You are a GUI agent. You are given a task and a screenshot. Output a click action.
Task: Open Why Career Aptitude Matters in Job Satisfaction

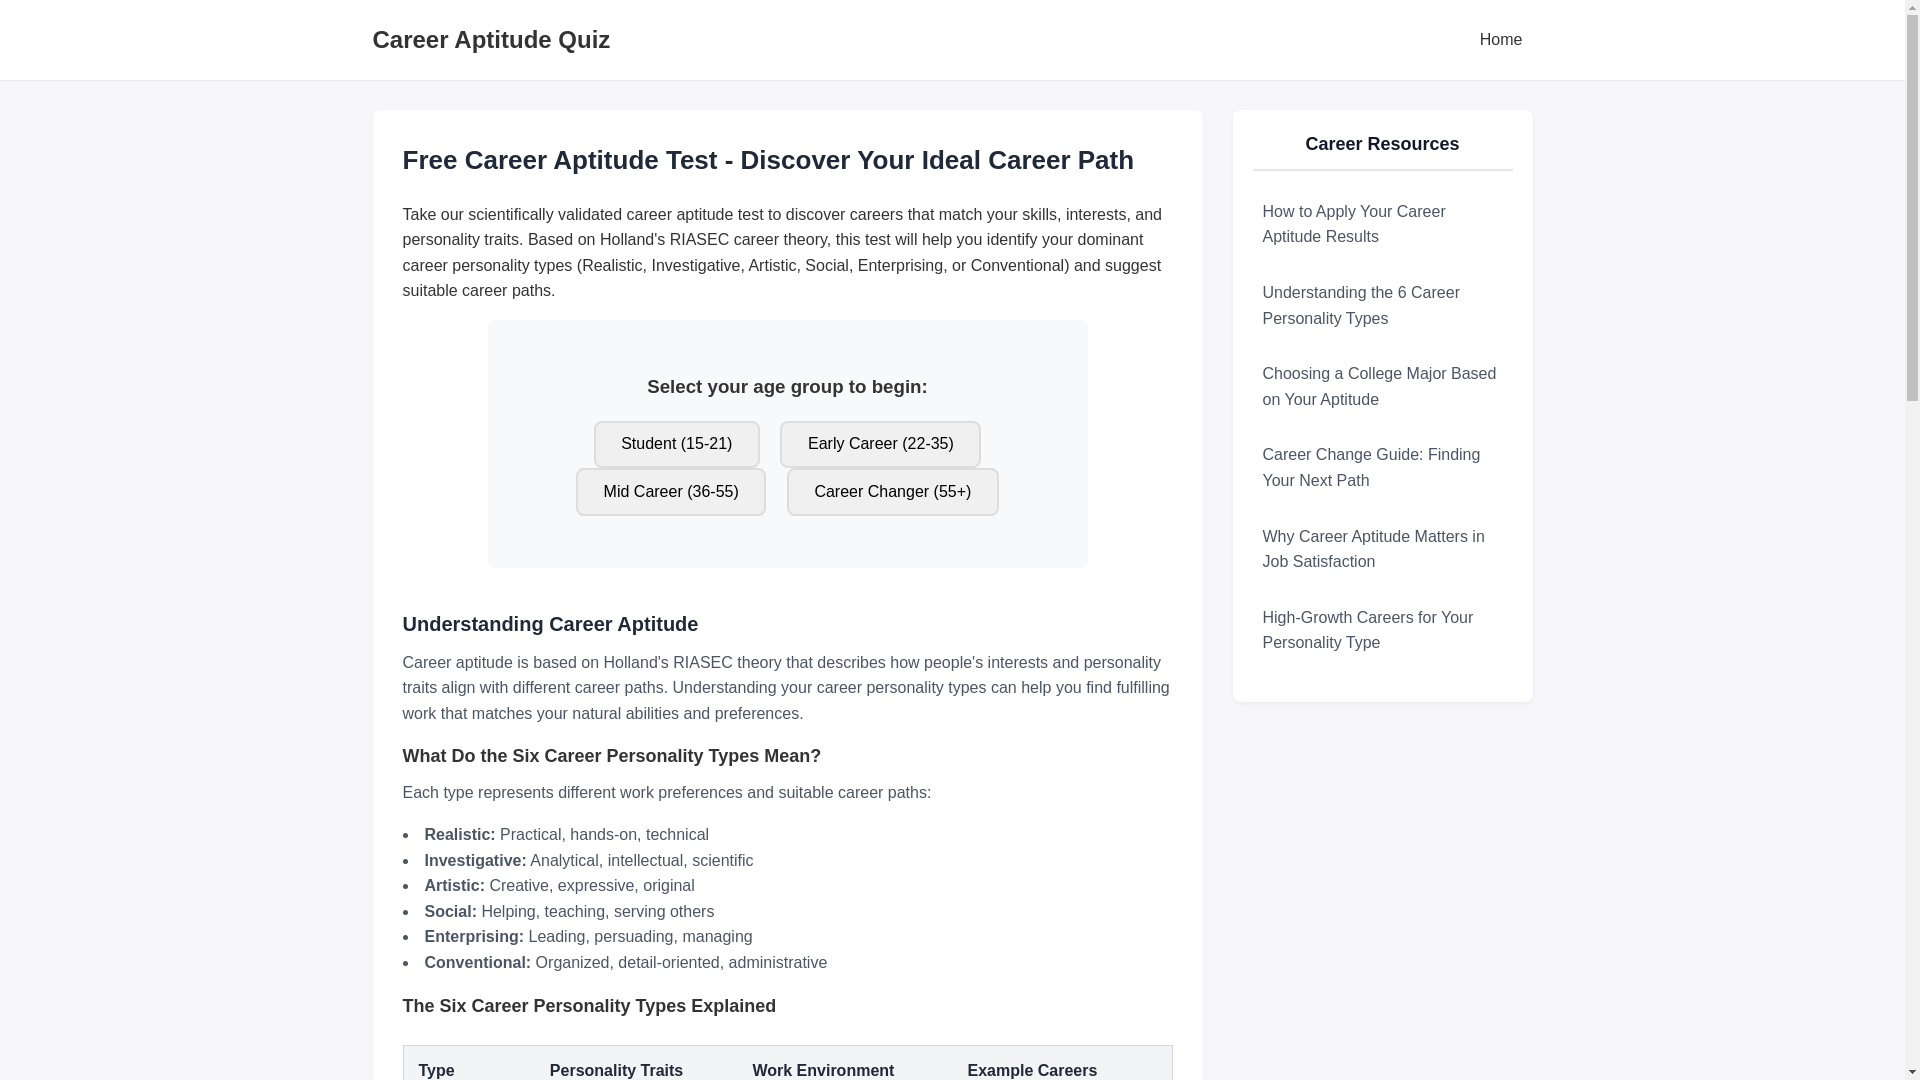pos(1382,549)
